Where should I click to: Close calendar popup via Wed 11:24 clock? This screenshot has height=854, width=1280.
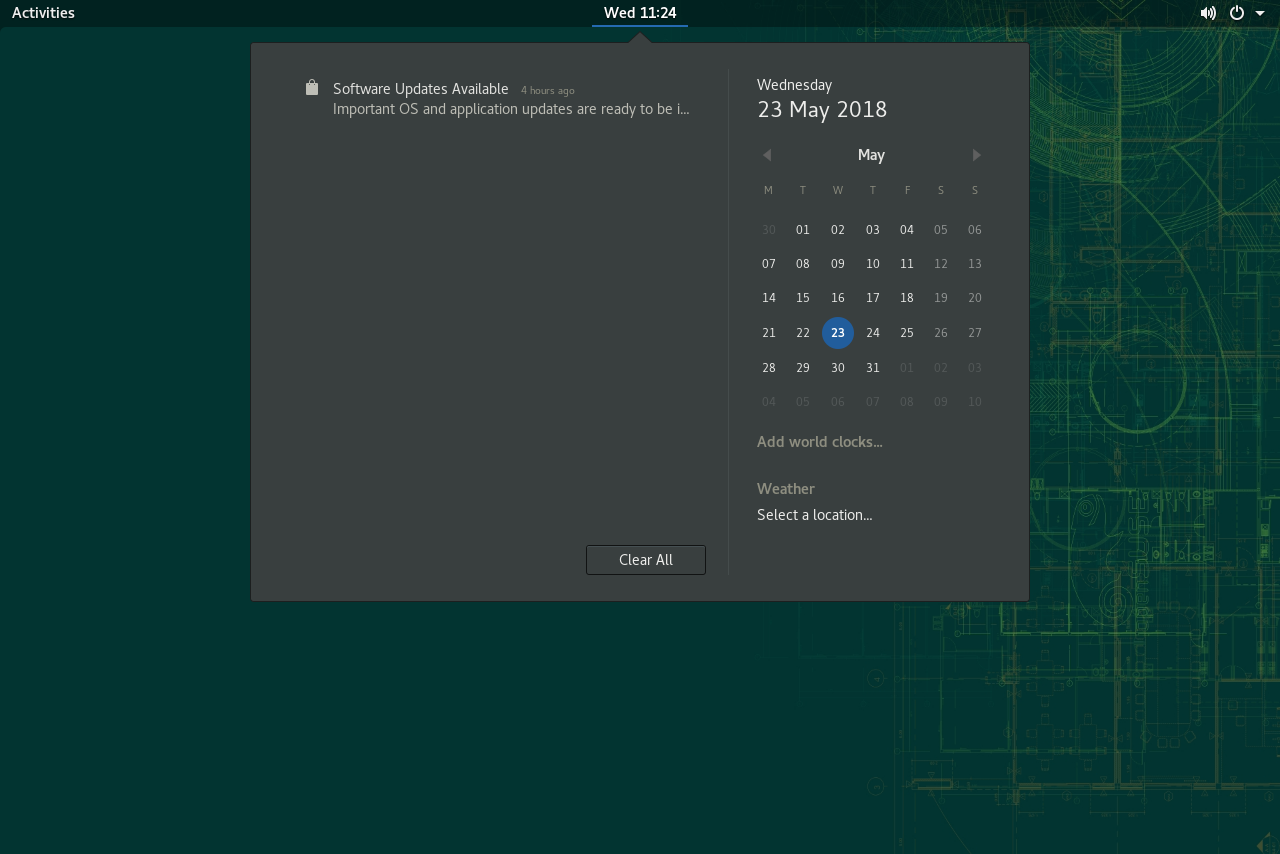click(640, 13)
